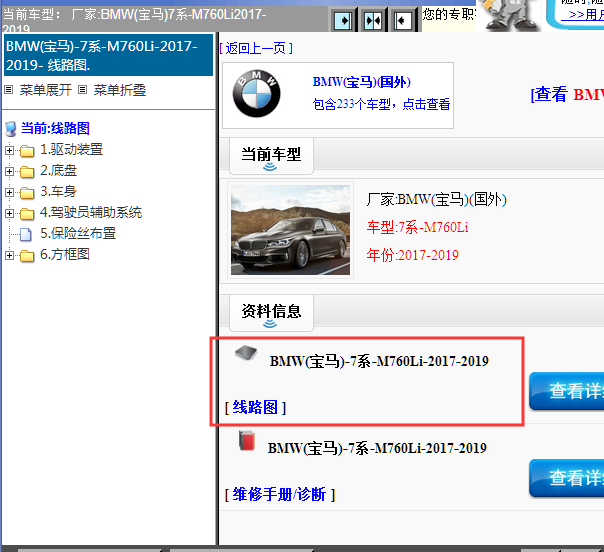This screenshot has height=552, width=604.
Task: Click the folder icon for 1.驱动装置
Action: click(27, 151)
